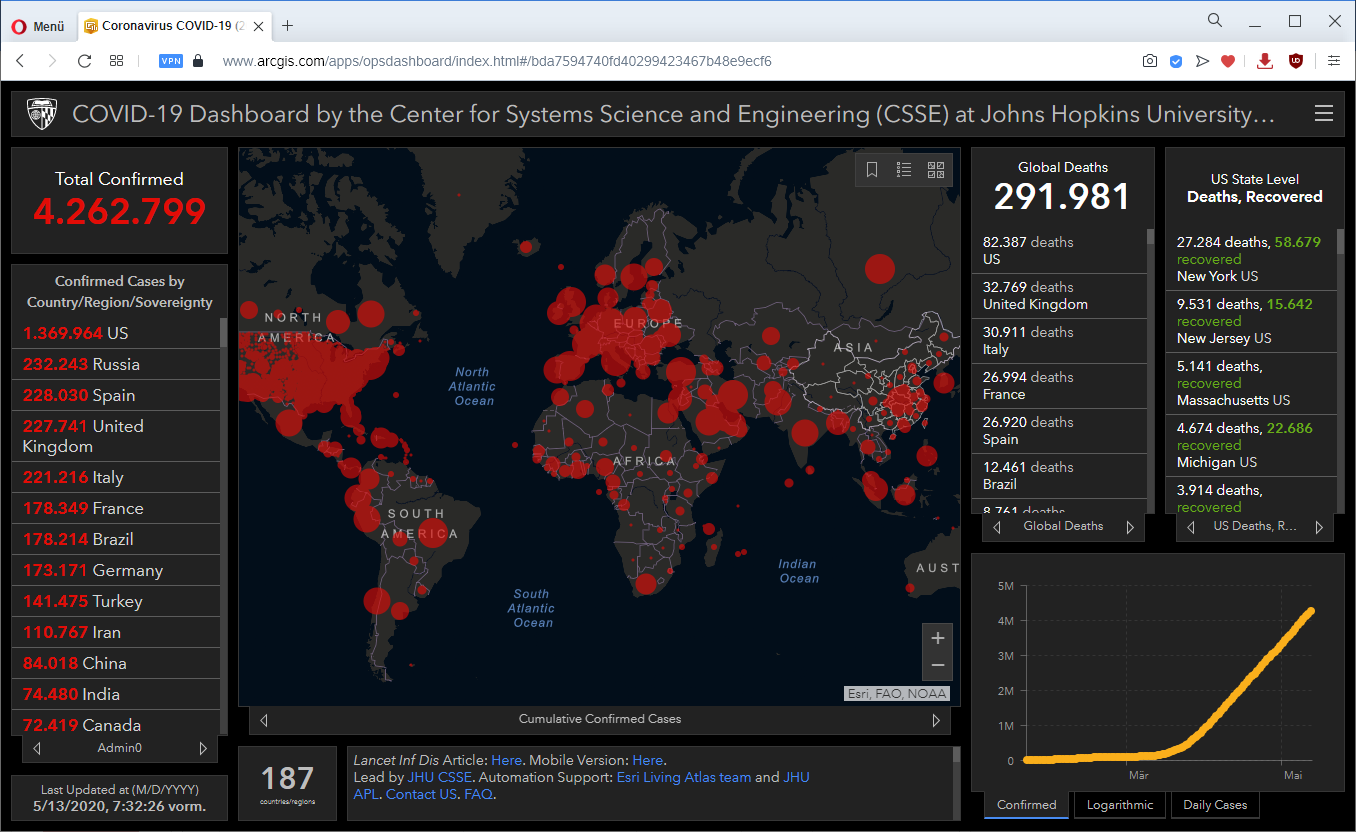Switch to the Daily Cases chart tab
1356x832 pixels.
[1215, 805]
